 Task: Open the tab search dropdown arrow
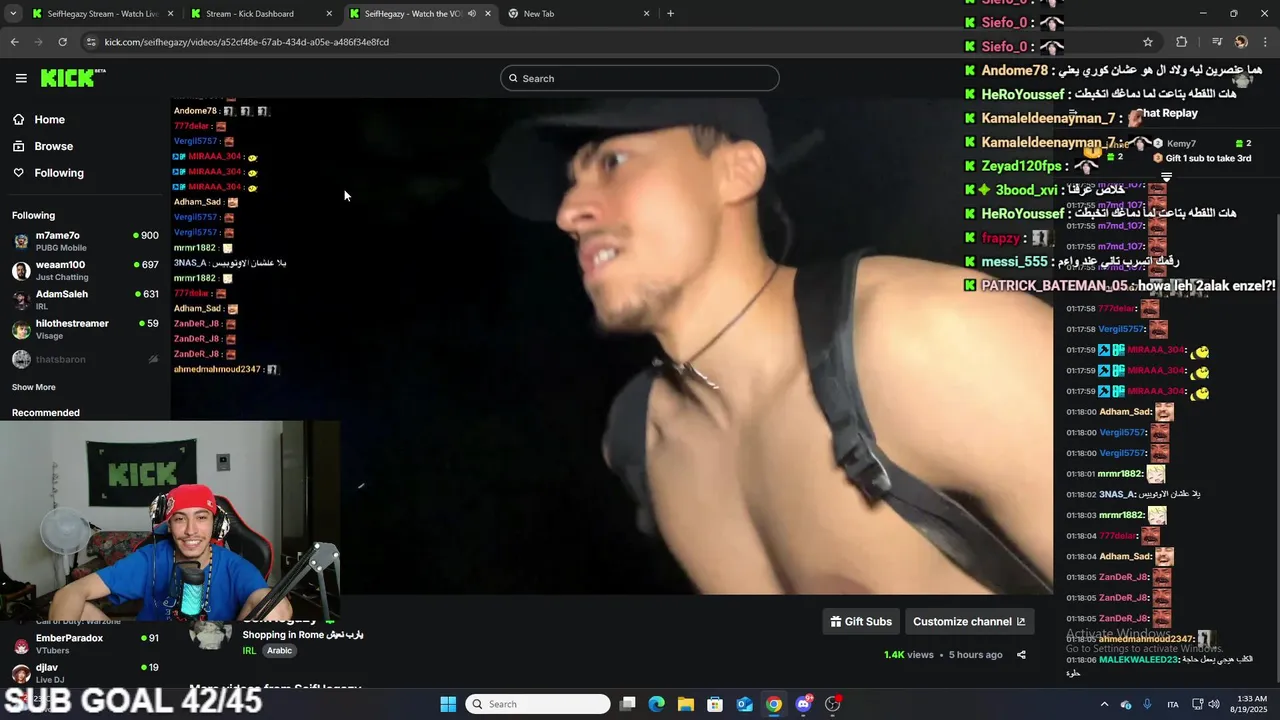point(13,14)
